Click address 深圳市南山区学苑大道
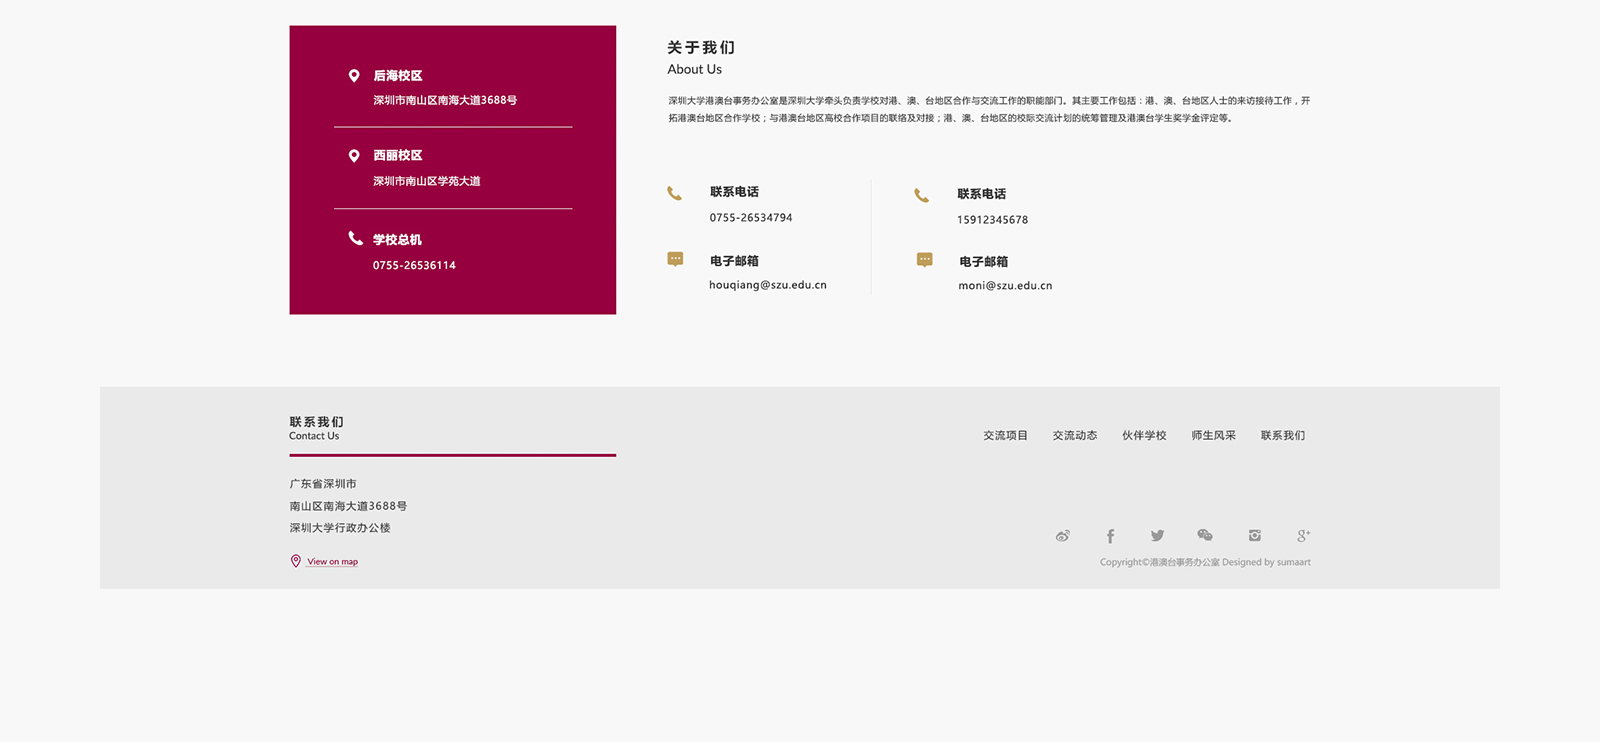 [x=427, y=181]
